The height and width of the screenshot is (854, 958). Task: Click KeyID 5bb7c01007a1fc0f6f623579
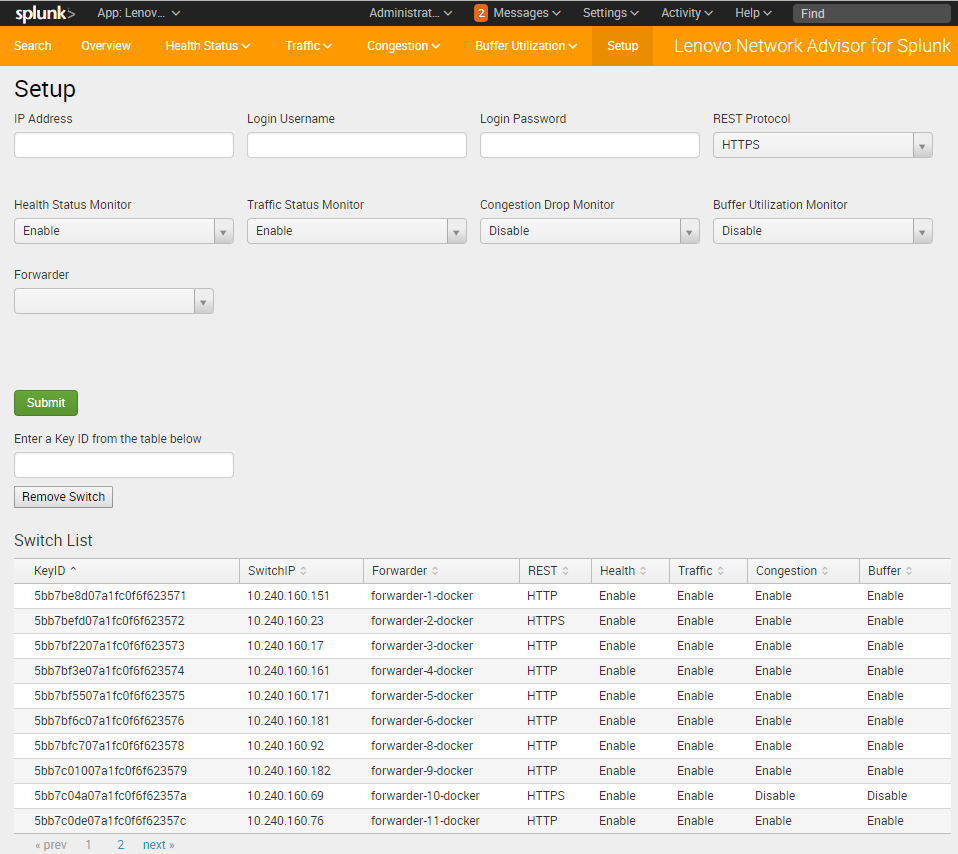(x=110, y=771)
